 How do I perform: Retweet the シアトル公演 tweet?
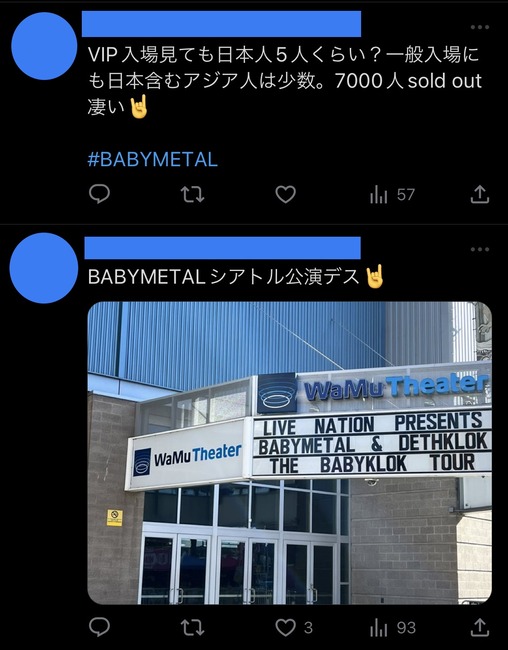(192, 628)
